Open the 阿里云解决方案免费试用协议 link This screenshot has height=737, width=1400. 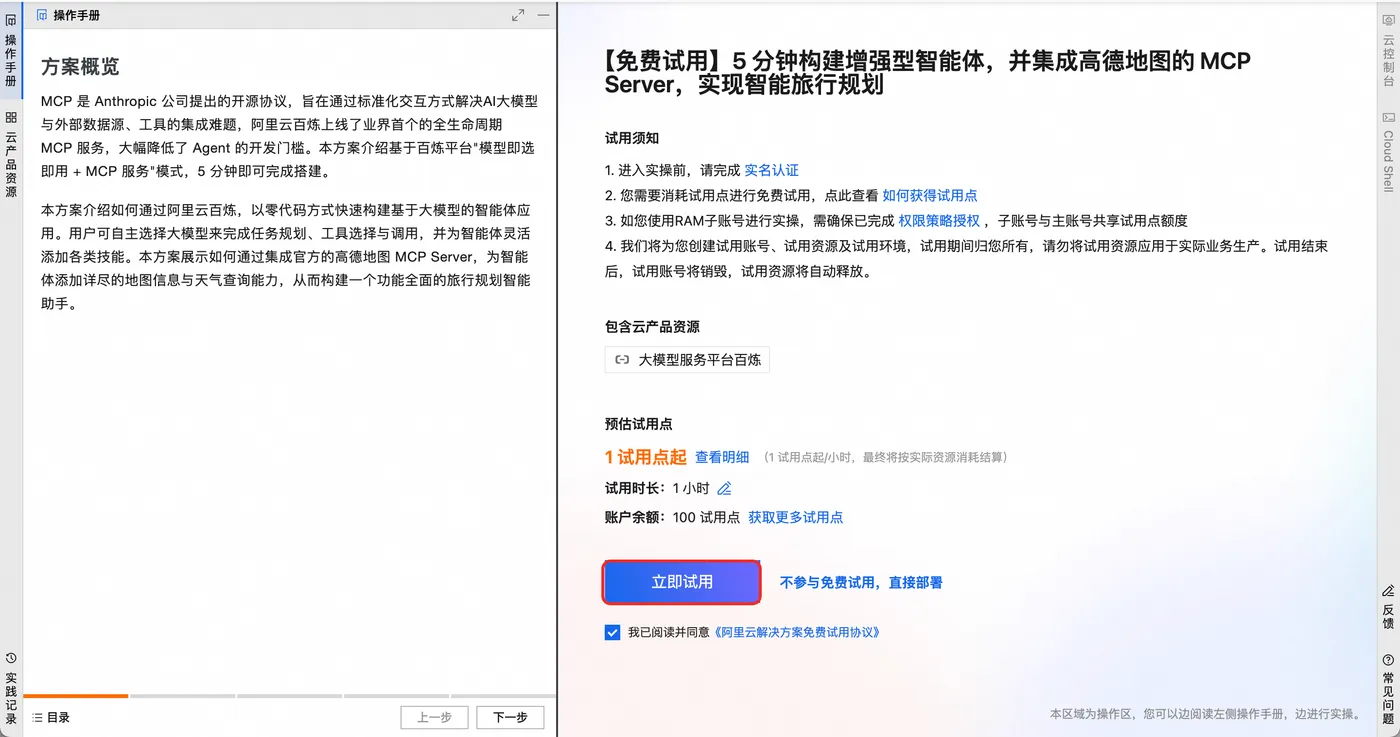click(798, 632)
